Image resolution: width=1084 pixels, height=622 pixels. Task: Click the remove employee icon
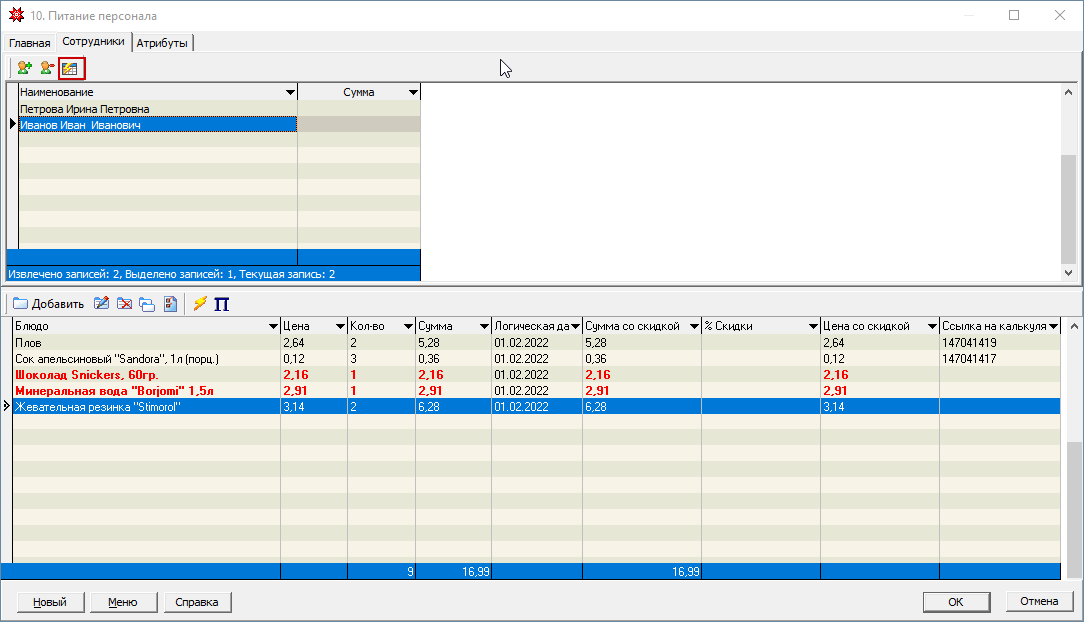point(47,68)
